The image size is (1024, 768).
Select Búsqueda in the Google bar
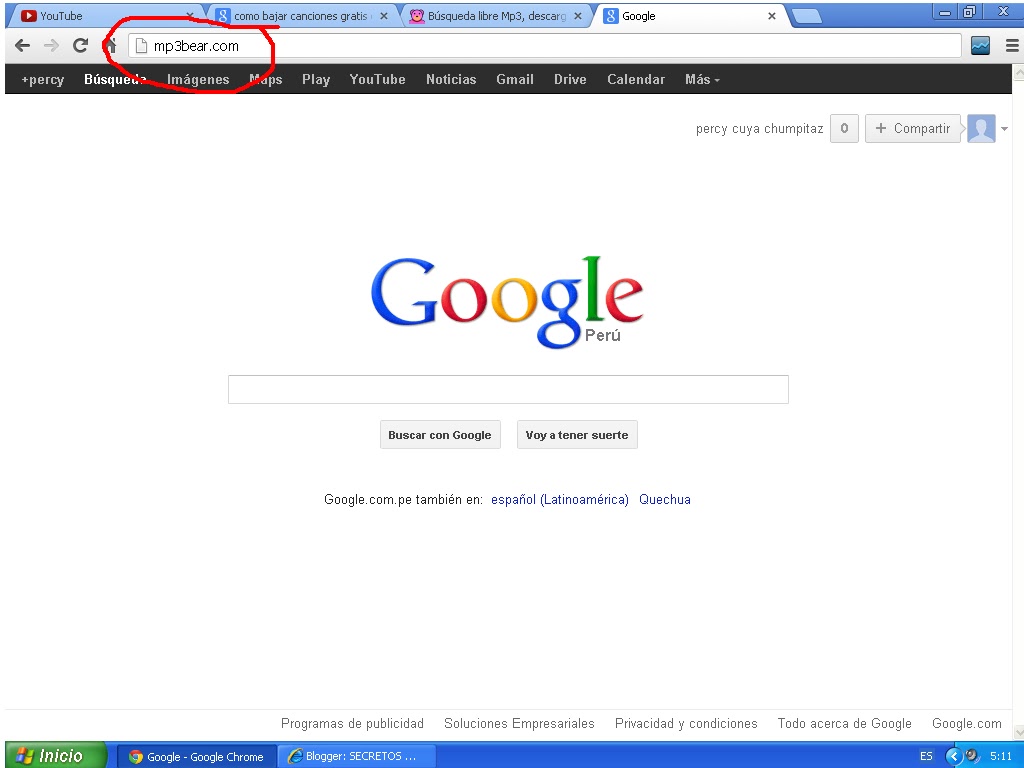[115, 80]
